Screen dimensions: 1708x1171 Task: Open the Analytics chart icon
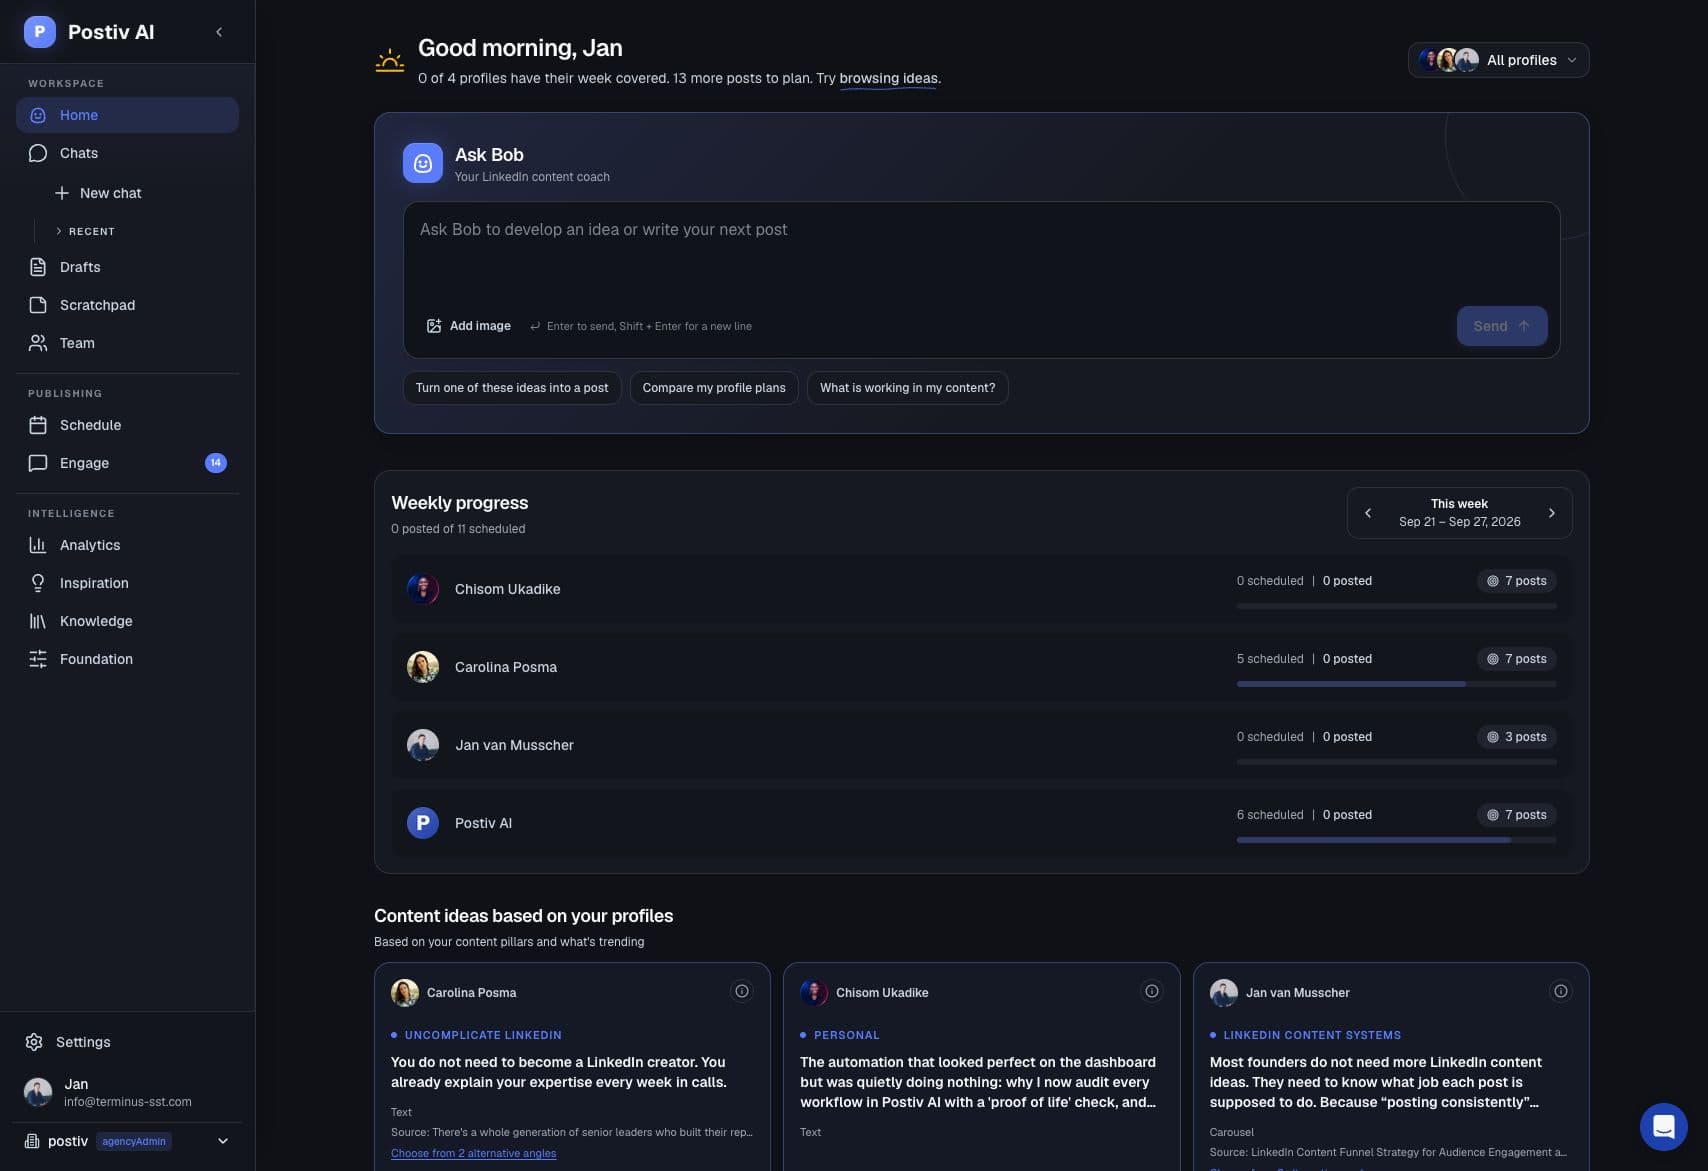38,545
